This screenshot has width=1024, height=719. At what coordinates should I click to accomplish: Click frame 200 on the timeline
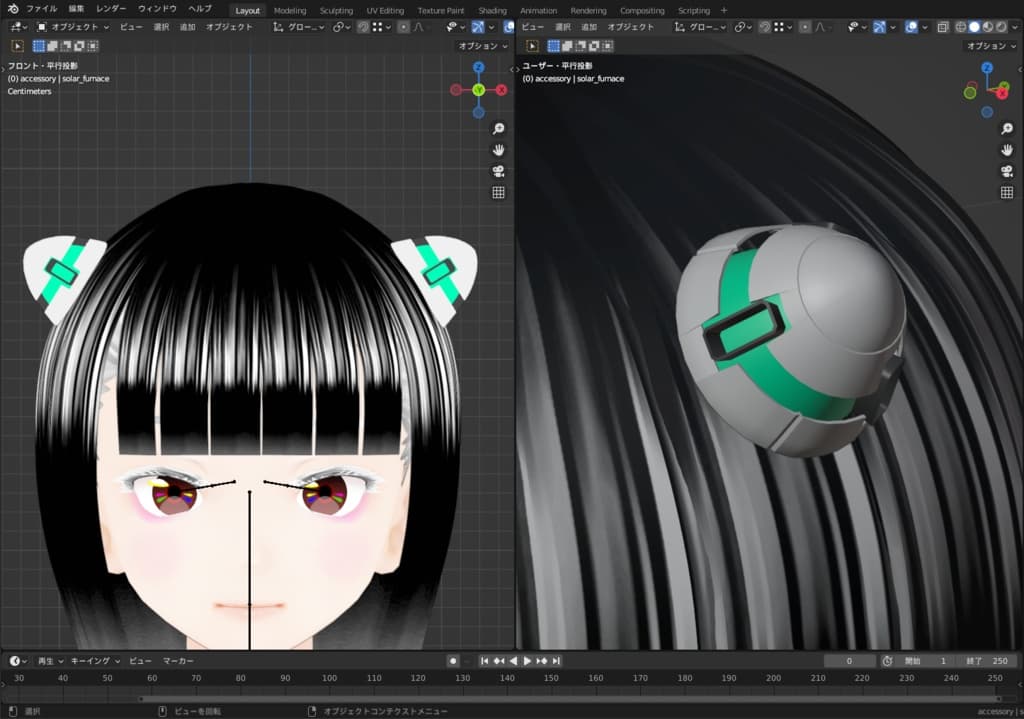click(773, 678)
